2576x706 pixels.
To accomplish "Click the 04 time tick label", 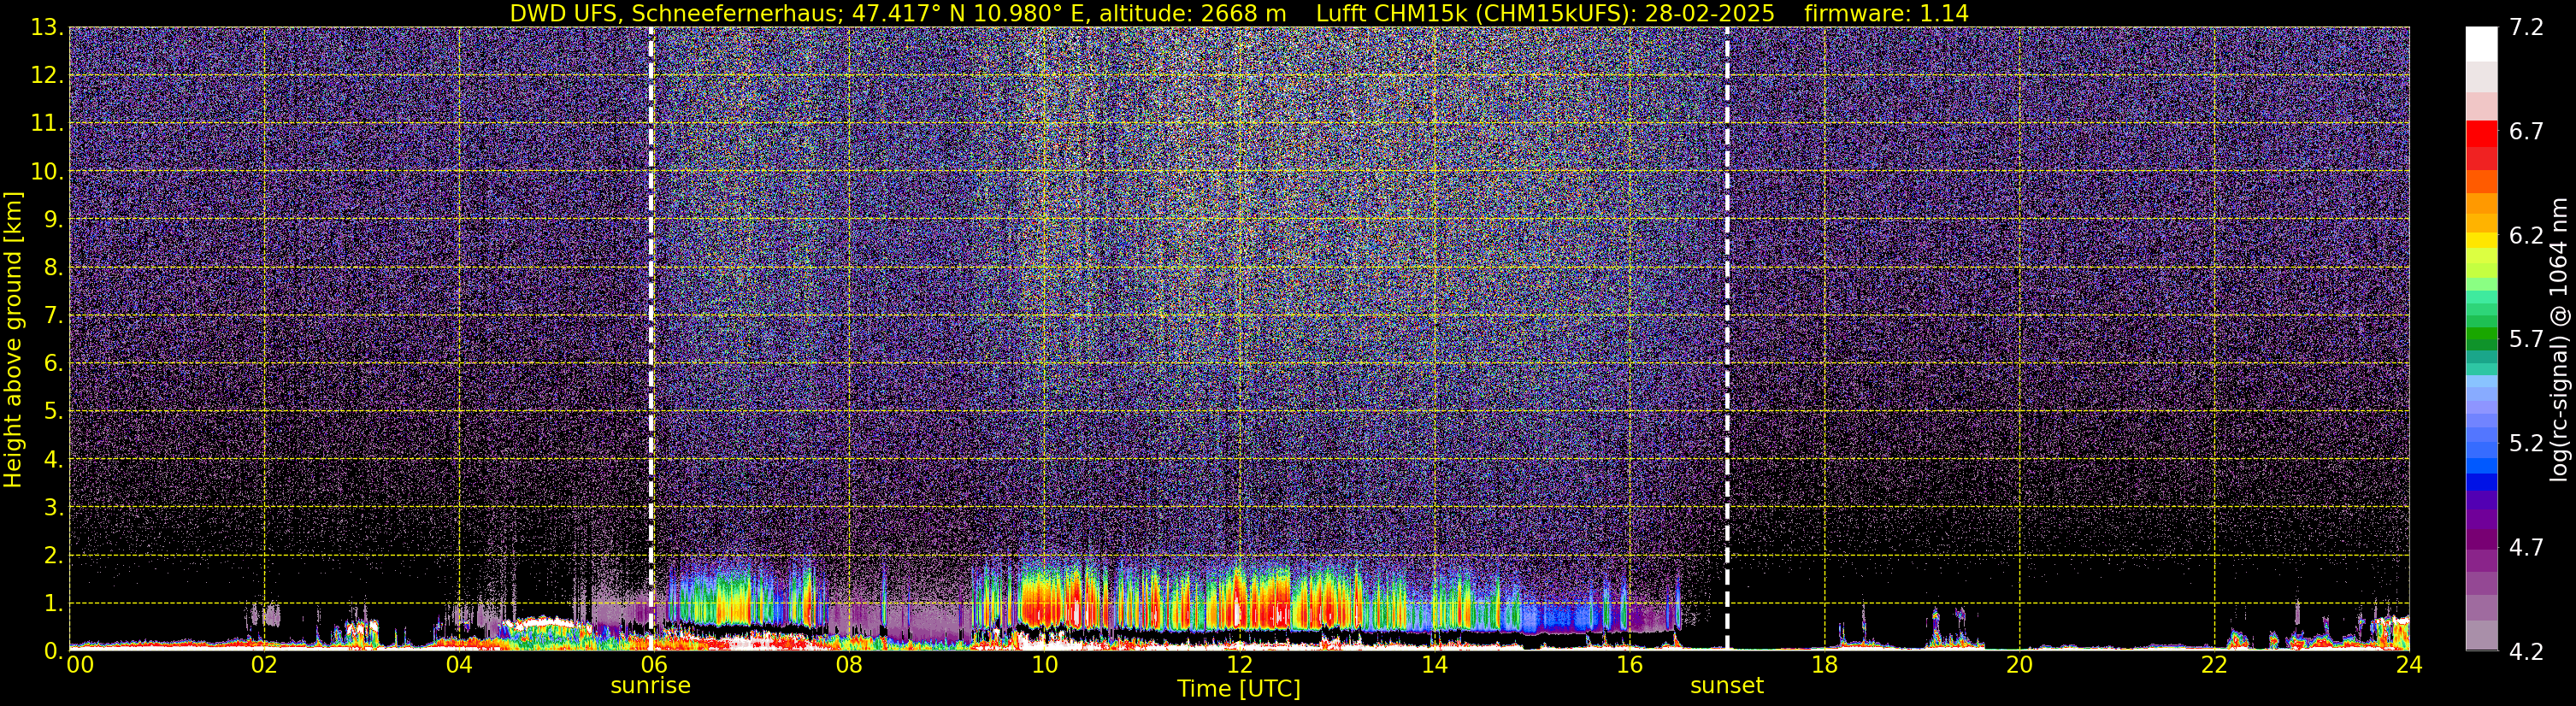I will [x=459, y=665].
